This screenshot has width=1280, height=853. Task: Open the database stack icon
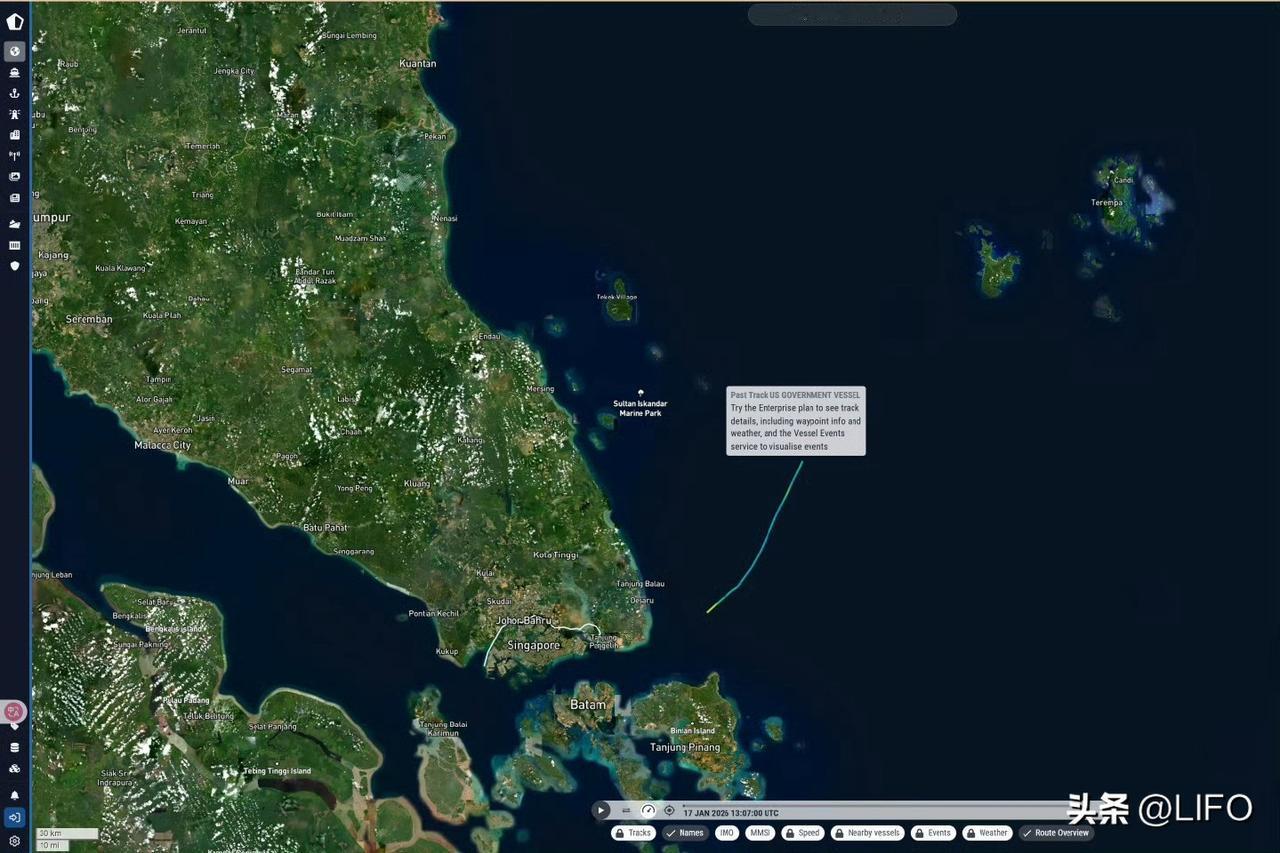[x=15, y=747]
